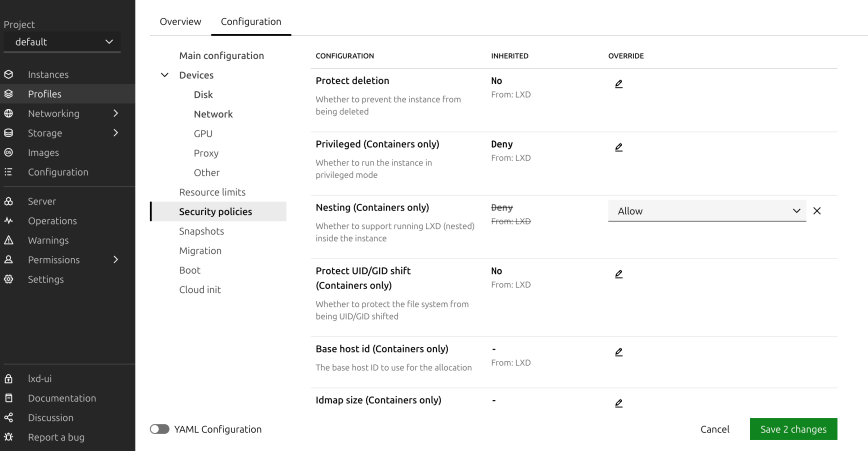
Task: Open the Warnings page in sidebar
Action: tap(48, 240)
